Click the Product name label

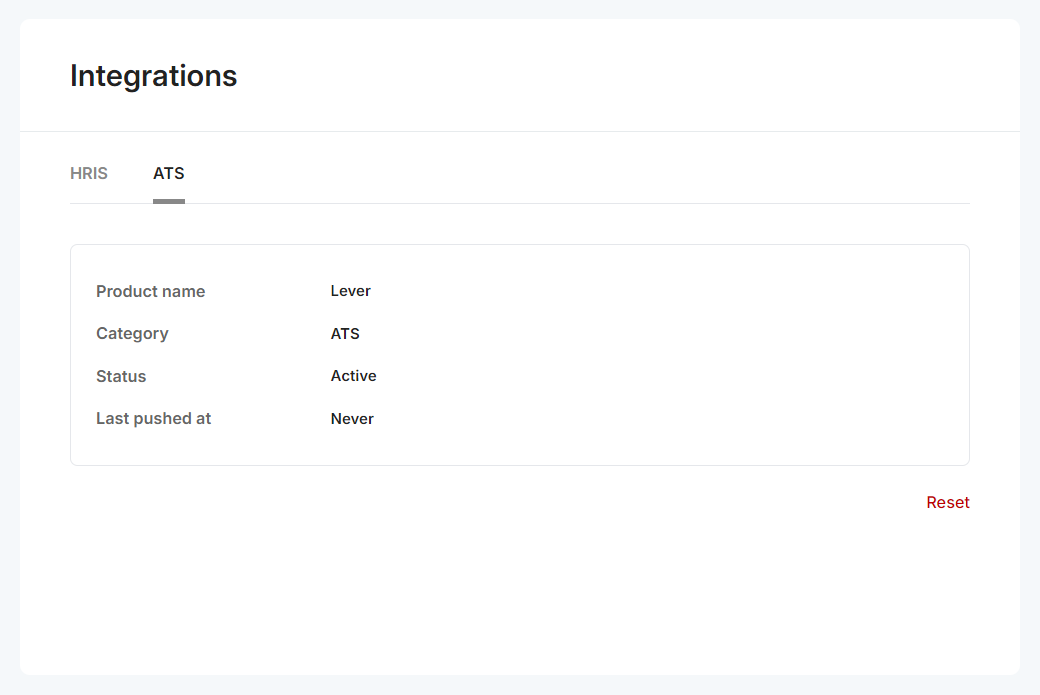(150, 291)
